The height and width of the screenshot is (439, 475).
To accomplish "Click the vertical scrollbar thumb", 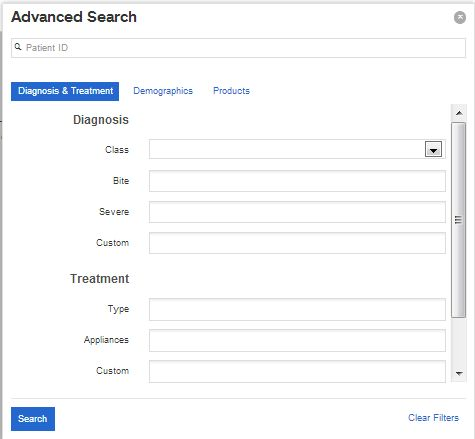I will 458,220.
